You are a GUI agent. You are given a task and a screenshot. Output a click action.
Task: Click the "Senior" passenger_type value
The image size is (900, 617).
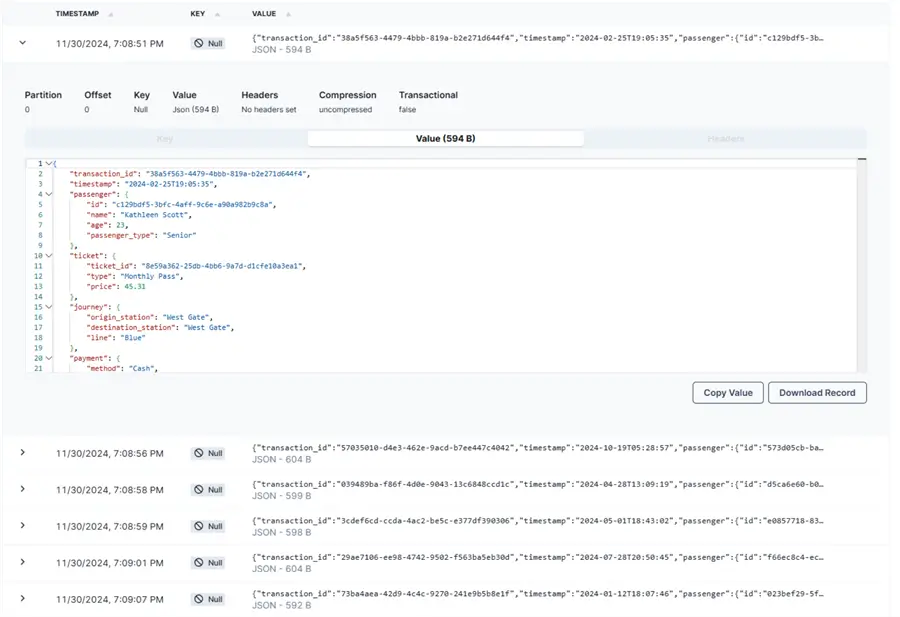(180, 235)
